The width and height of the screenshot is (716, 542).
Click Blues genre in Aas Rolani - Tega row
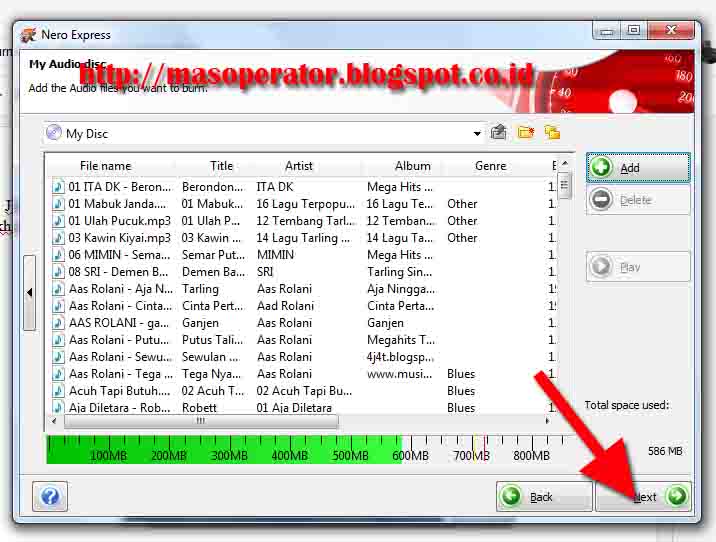461,374
